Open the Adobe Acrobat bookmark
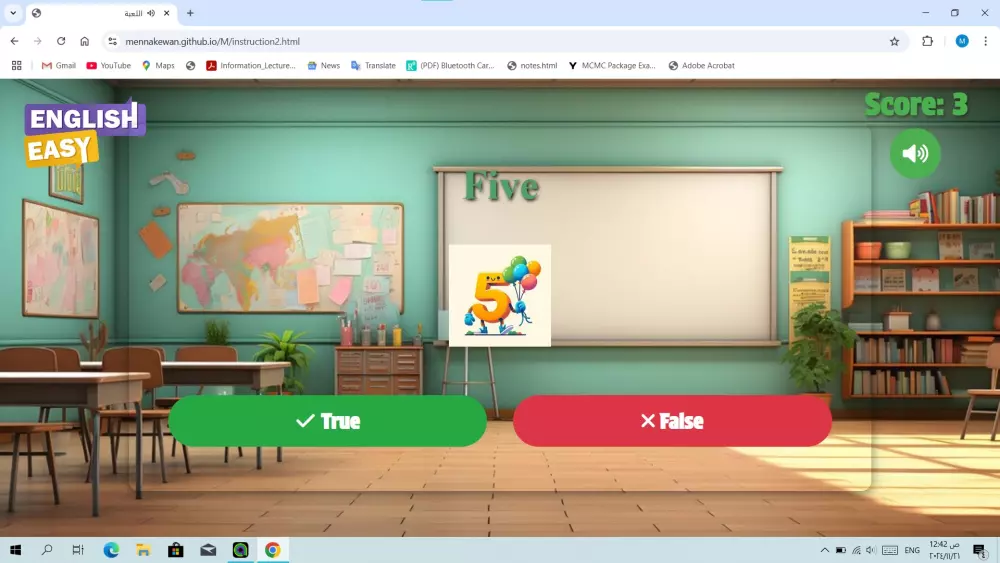 point(702,66)
